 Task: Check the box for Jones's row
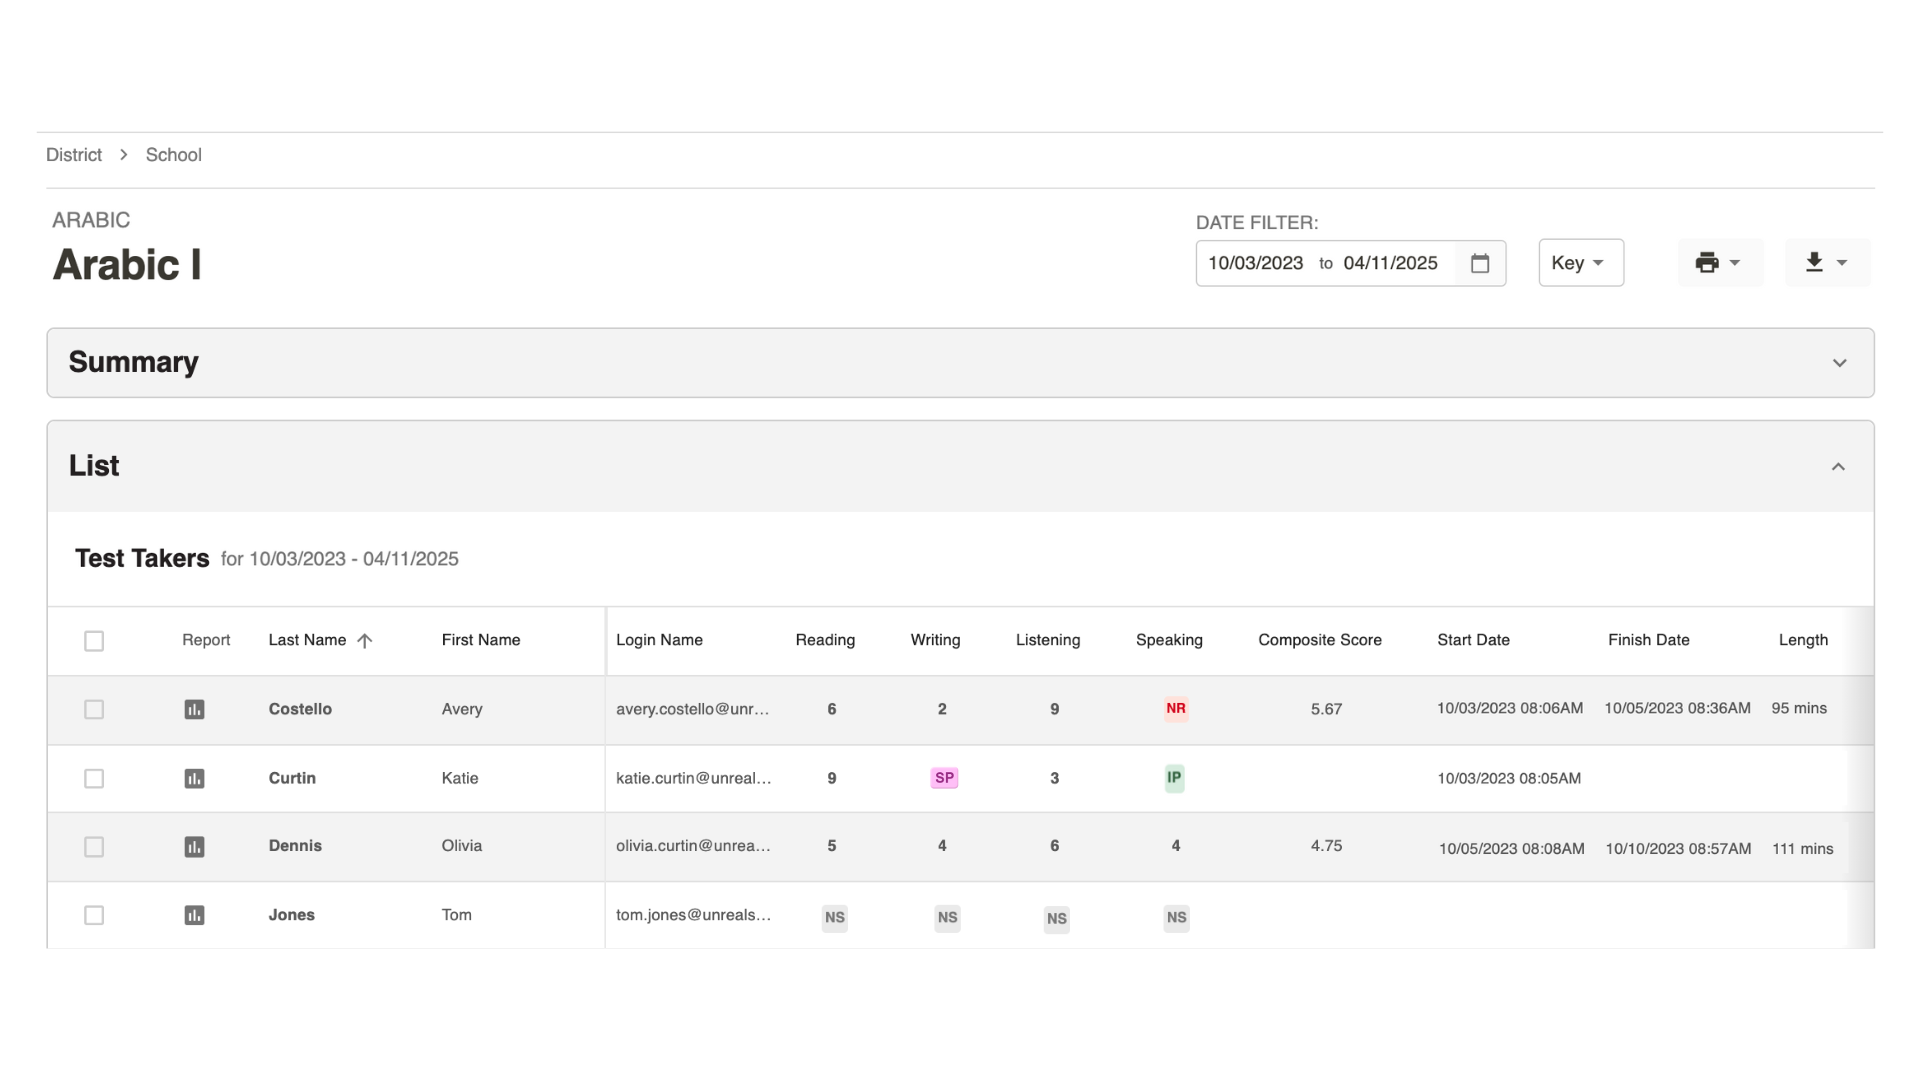tap(94, 915)
